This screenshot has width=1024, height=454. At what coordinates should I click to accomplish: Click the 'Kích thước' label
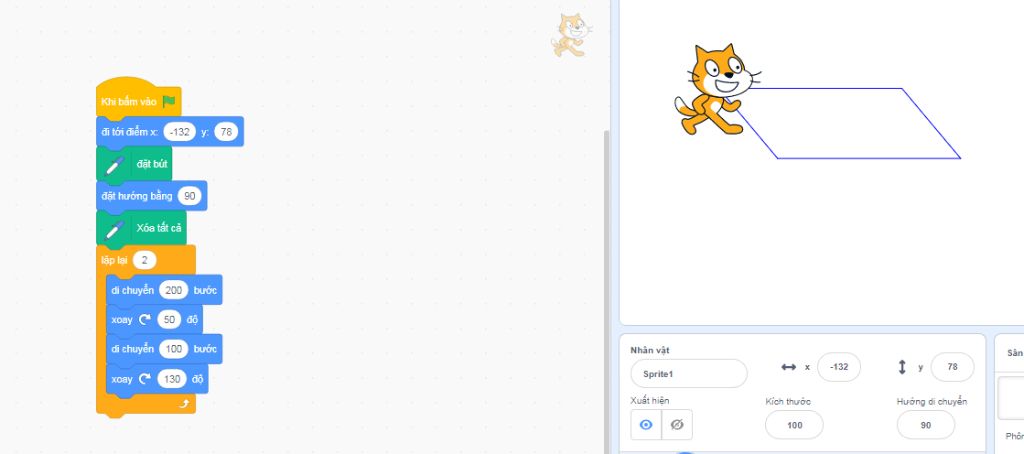(788, 401)
